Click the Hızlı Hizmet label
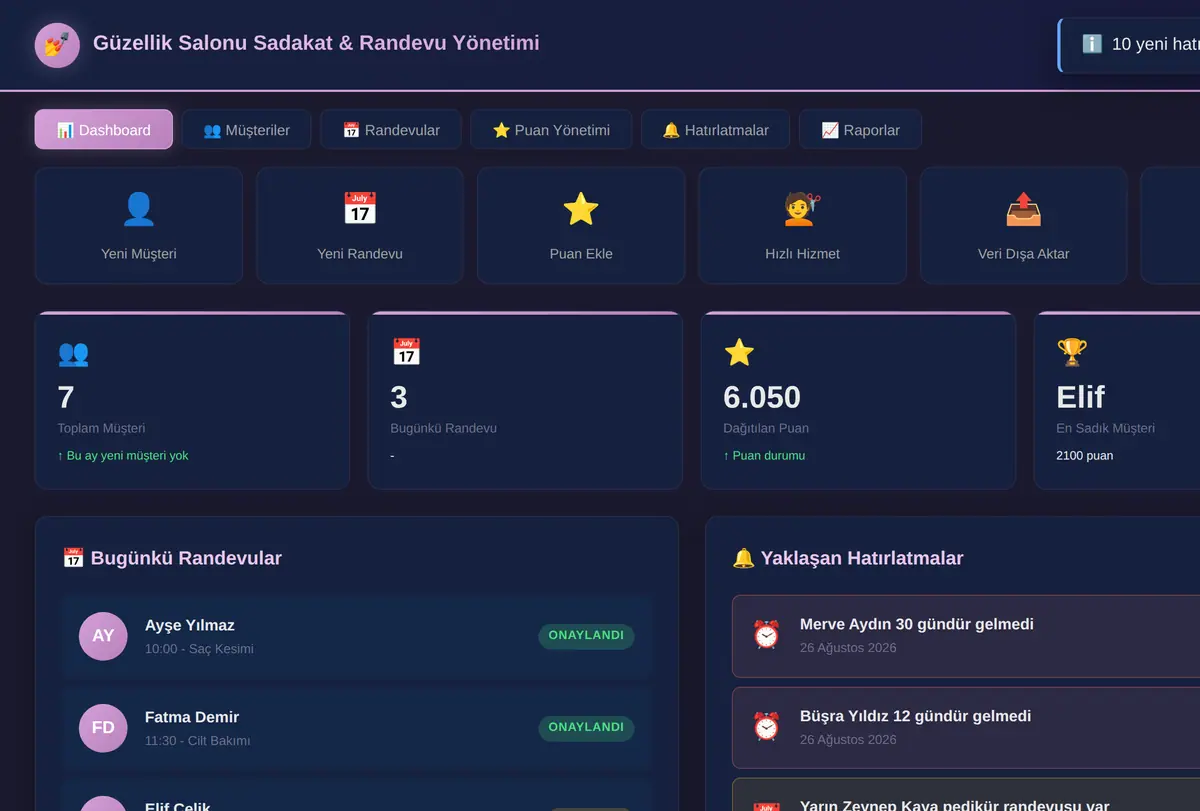The width and height of the screenshot is (1200, 811). click(x=802, y=254)
